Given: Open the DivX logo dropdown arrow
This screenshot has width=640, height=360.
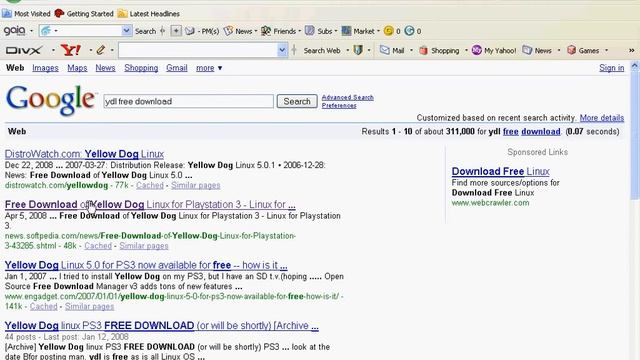Looking at the screenshot, I should (x=53, y=51).
